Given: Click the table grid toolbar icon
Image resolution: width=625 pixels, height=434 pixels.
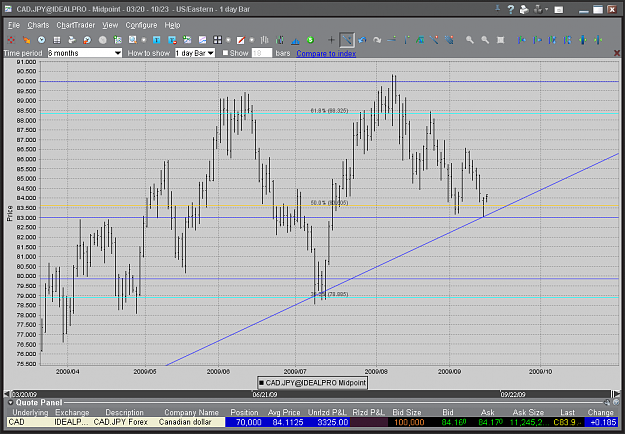Looking at the screenshot, I should coord(57,40).
